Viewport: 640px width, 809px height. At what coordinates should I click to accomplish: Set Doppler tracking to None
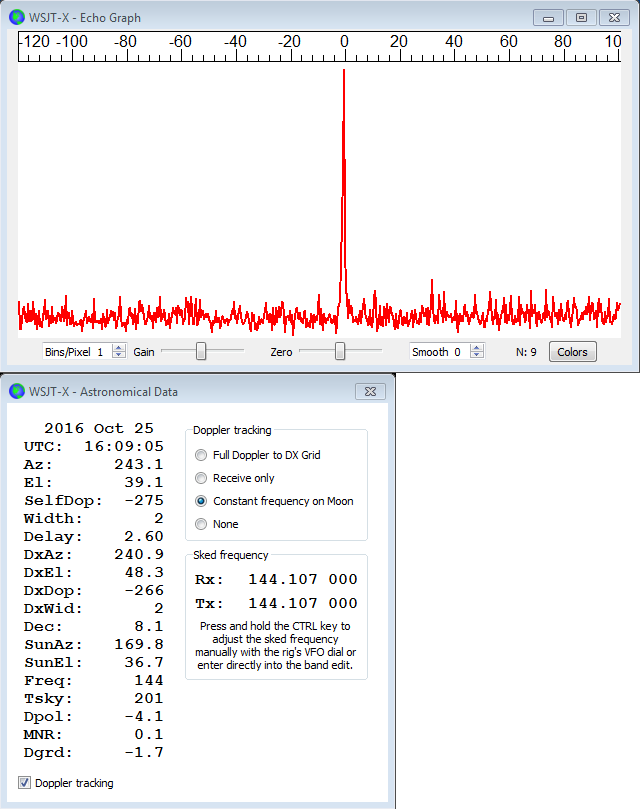click(202, 524)
